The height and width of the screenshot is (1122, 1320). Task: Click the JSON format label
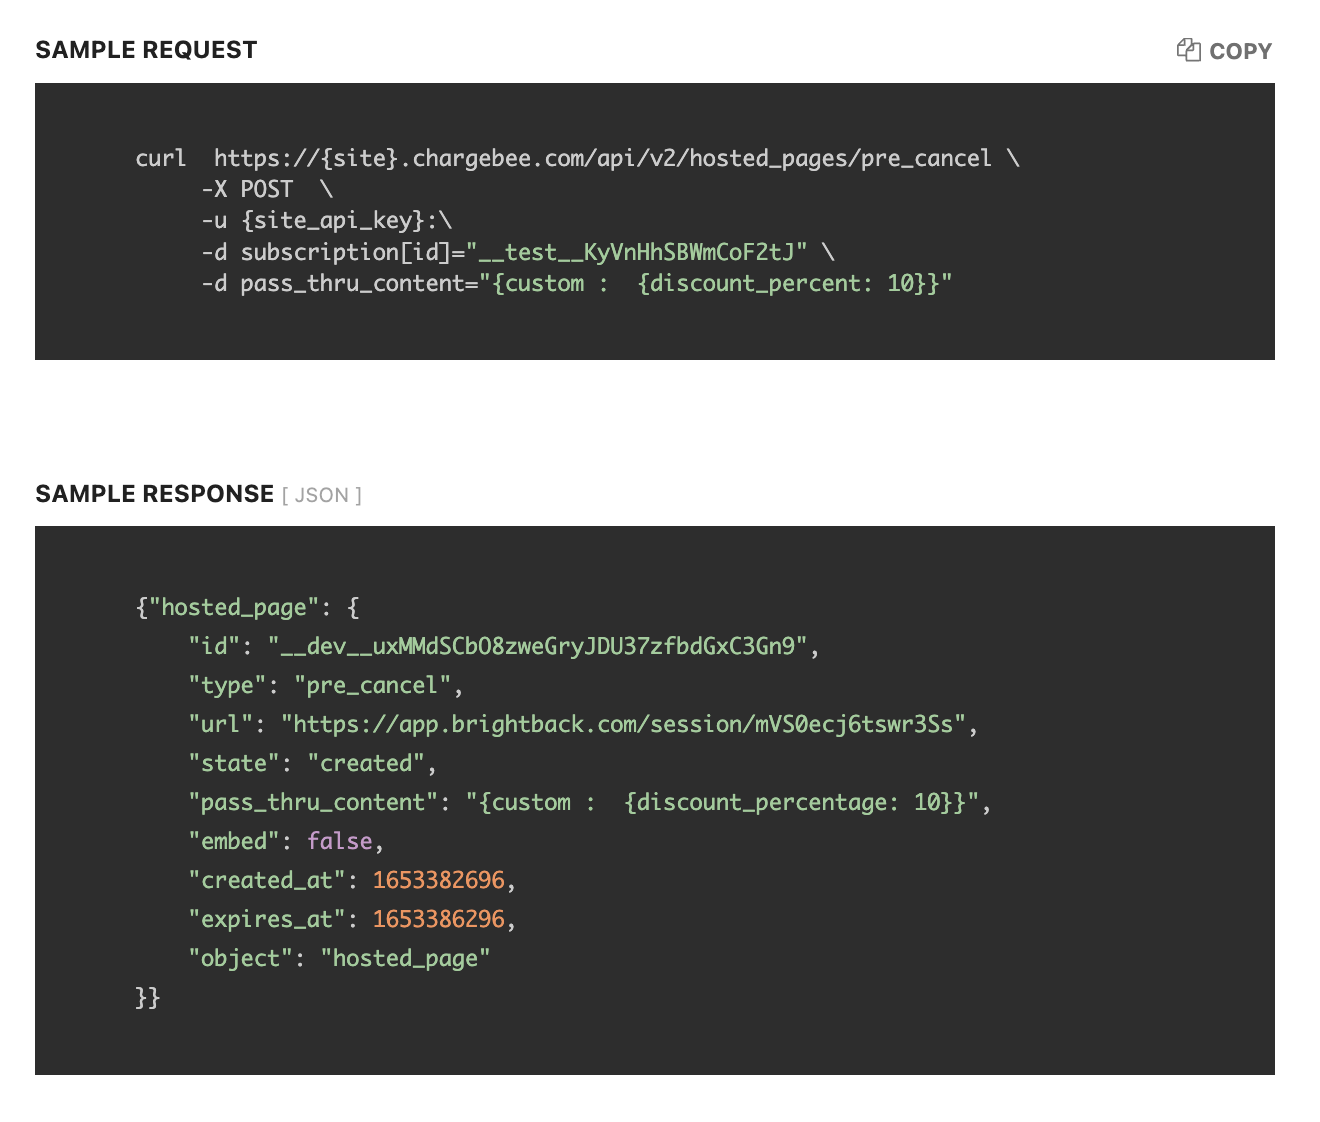[322, 495]
